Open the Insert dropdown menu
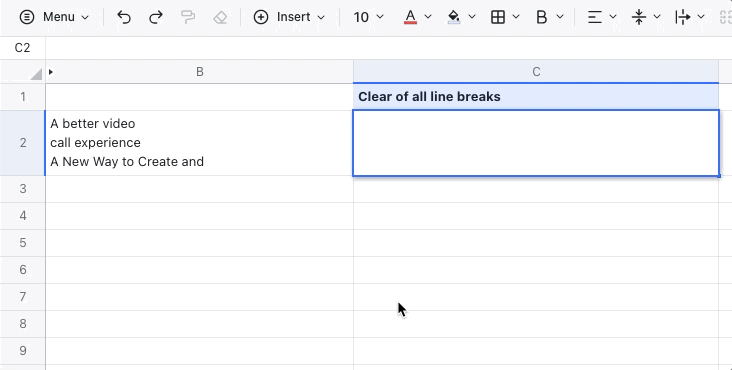 289,17
